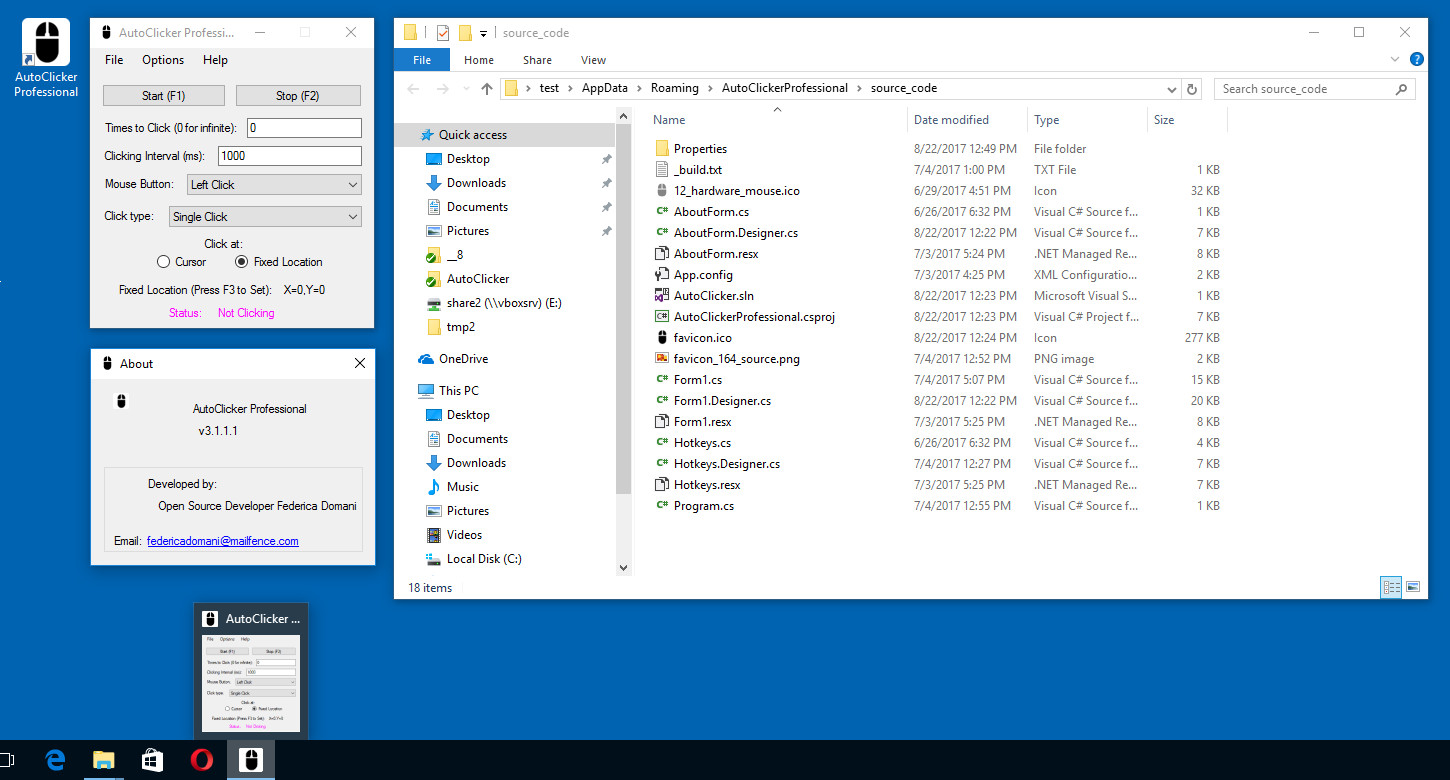This screenshot has height=780, width=1450.
Task: Click the Explorer Help question mark icon
Action: coord(1417,60)
